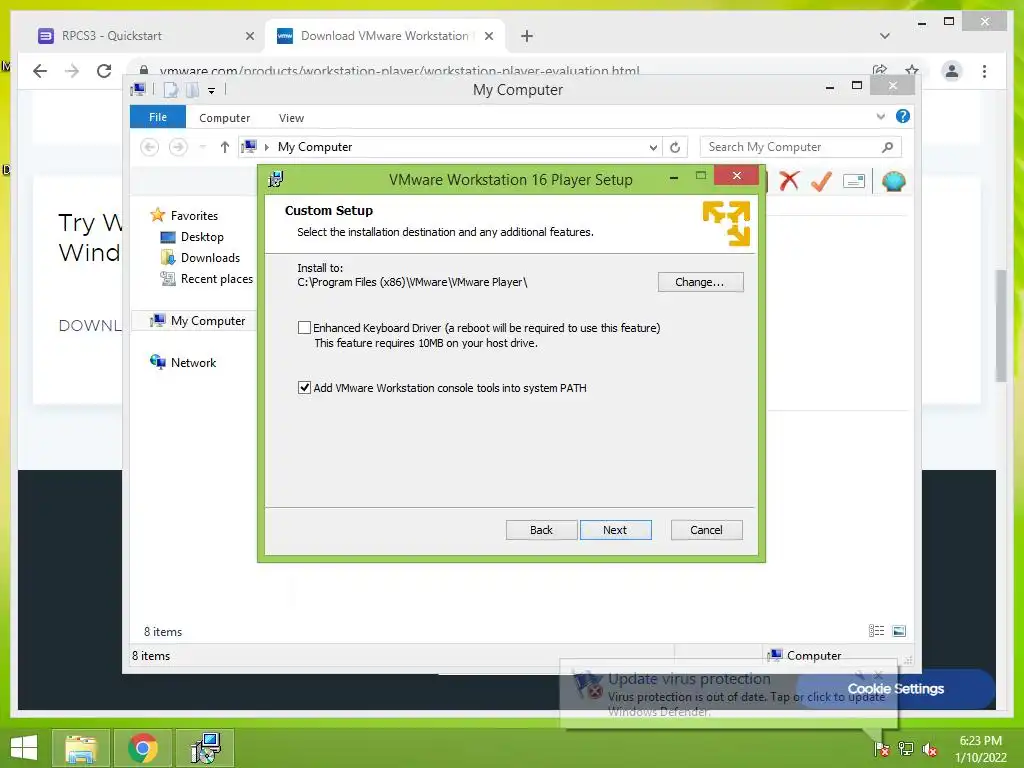The image size is (1024, 768).
Task: Click the Search My Computer field
Action: coord(800,147)
